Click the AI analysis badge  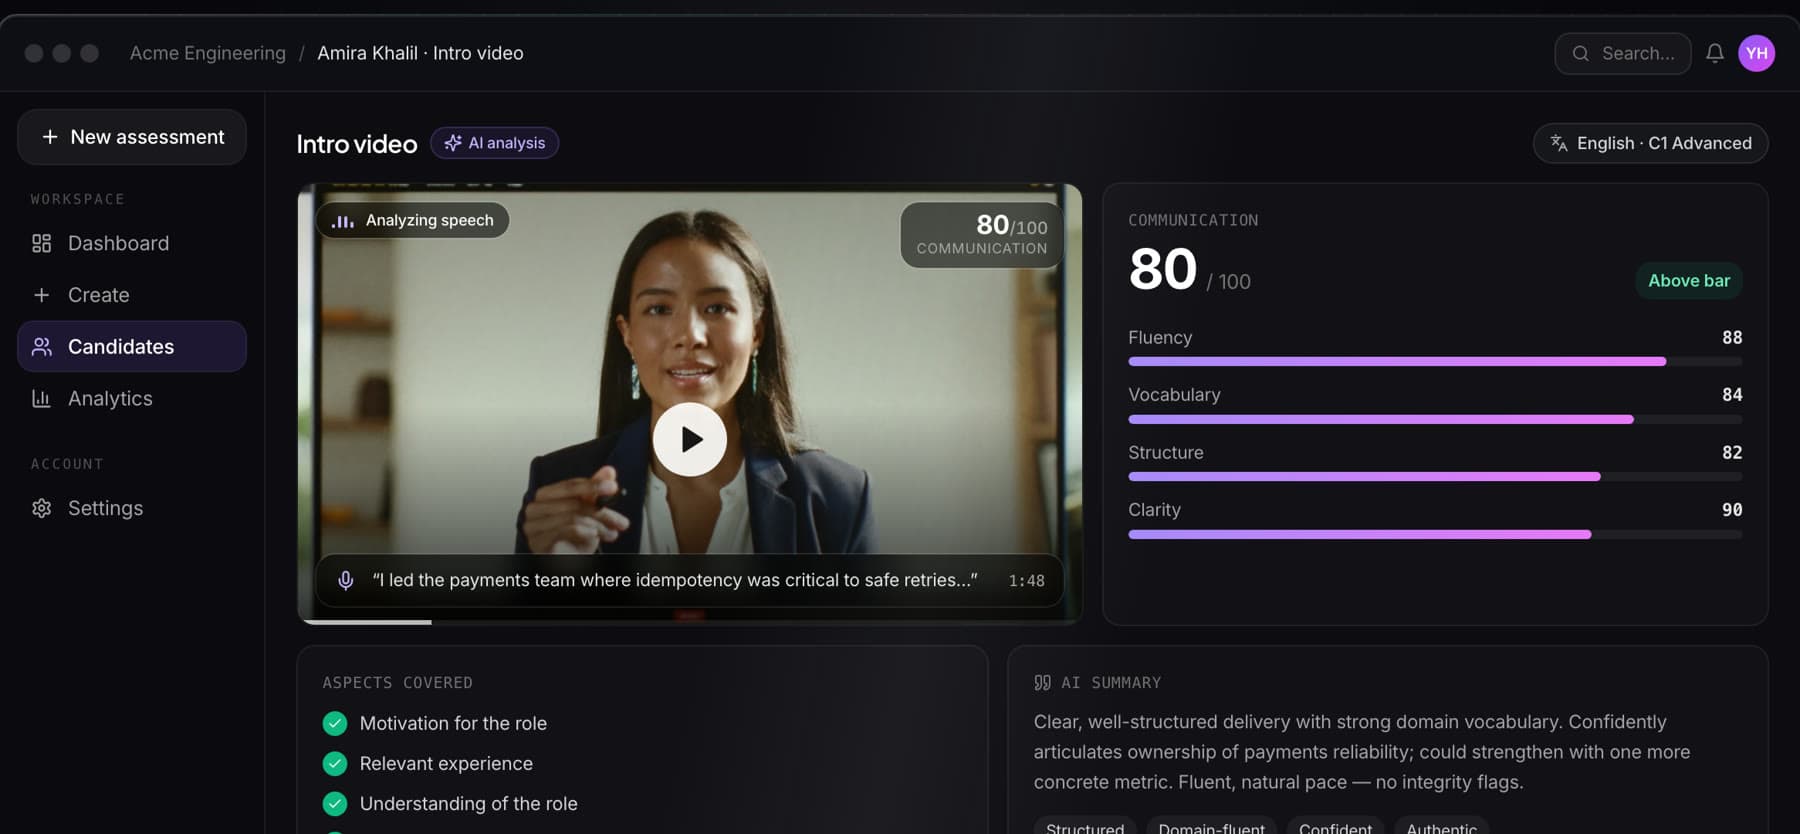pyautogui.click(x=495, y=143)
